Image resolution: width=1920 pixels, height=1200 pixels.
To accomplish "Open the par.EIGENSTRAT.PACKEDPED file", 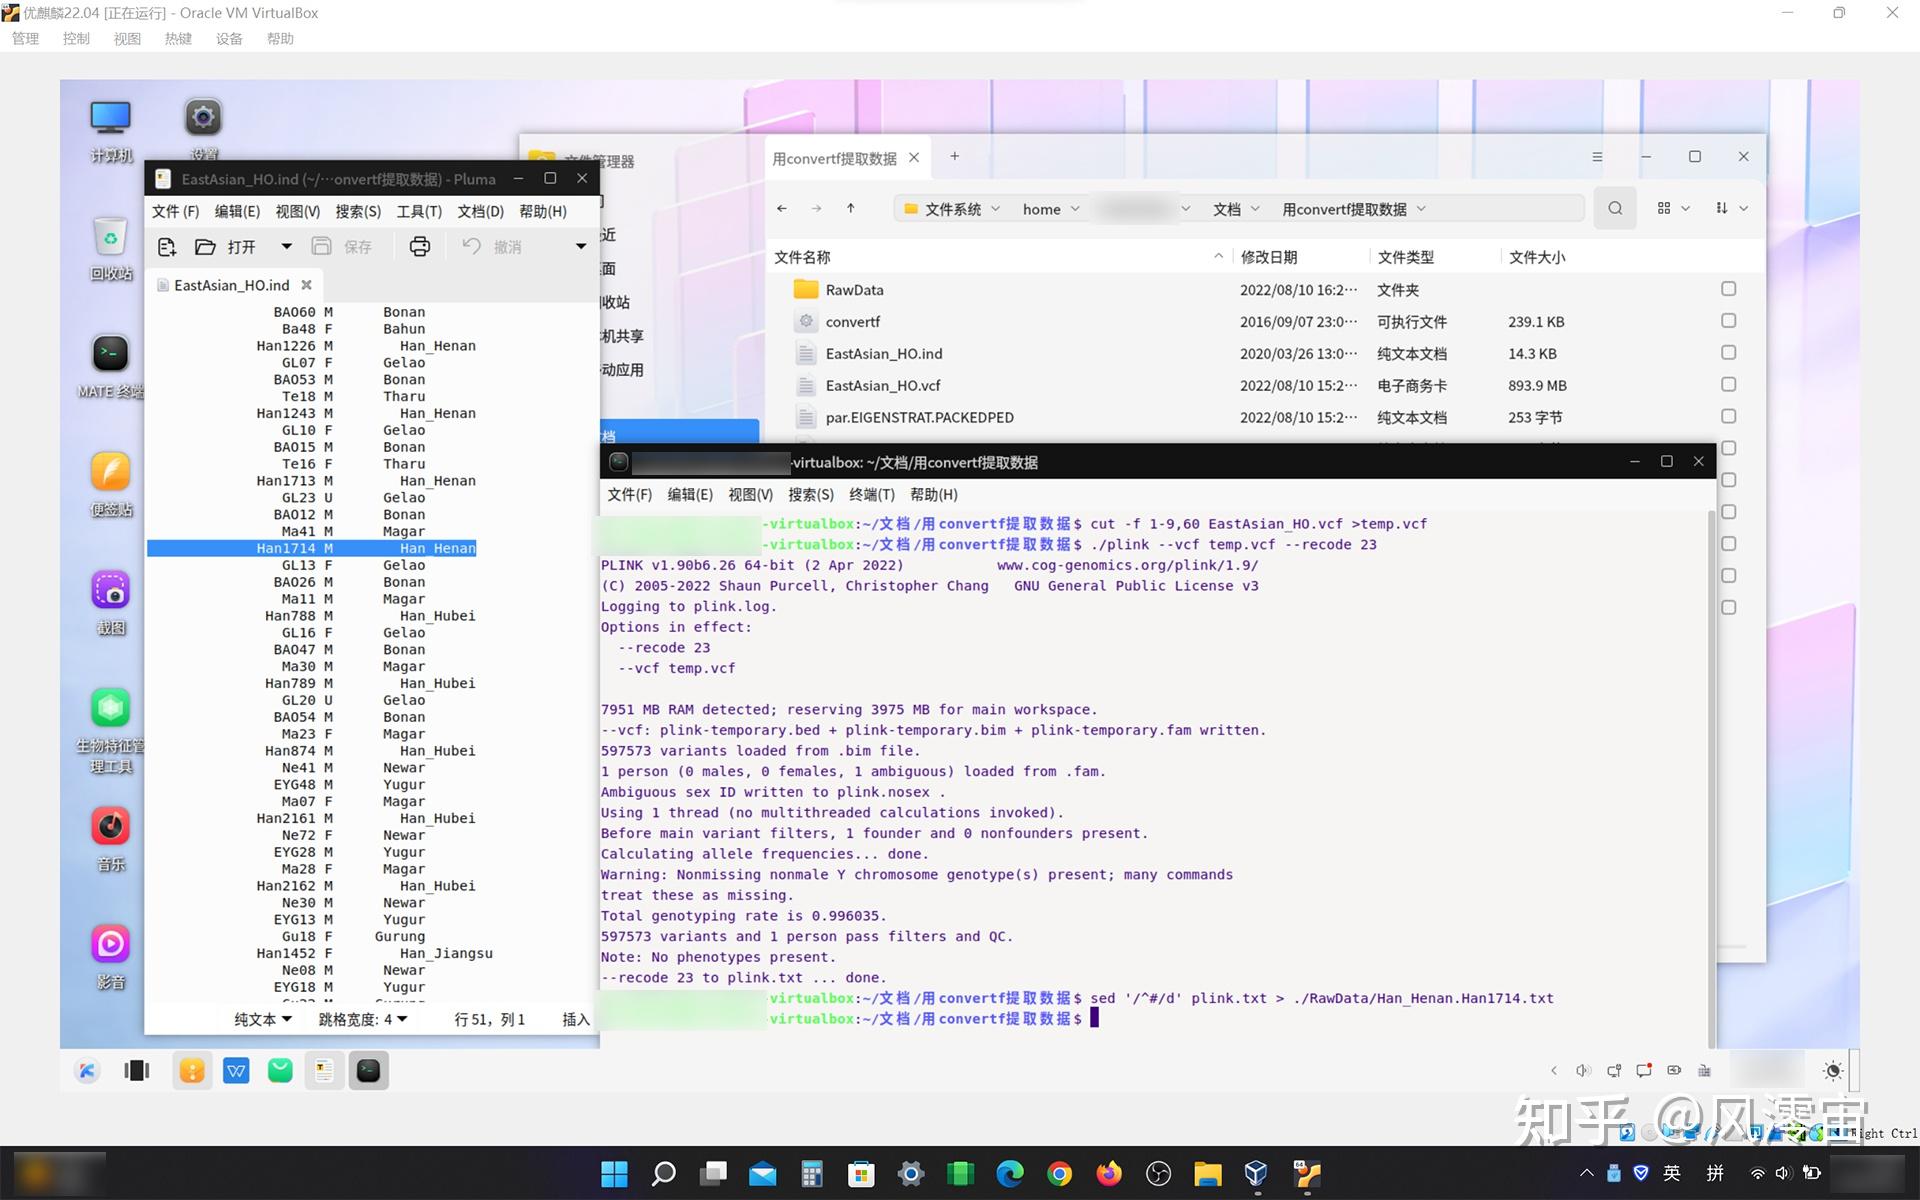I will click(x=919, y=417).
